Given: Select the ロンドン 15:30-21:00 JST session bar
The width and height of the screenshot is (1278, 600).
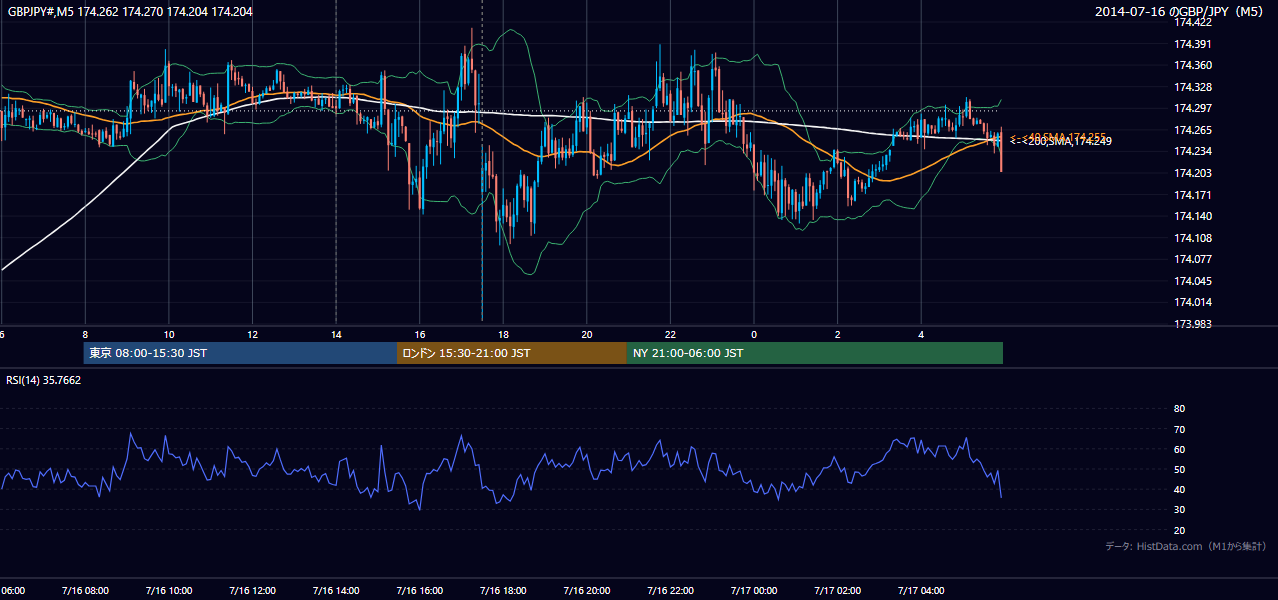Looking at the screenshot, I should [512, 353].
